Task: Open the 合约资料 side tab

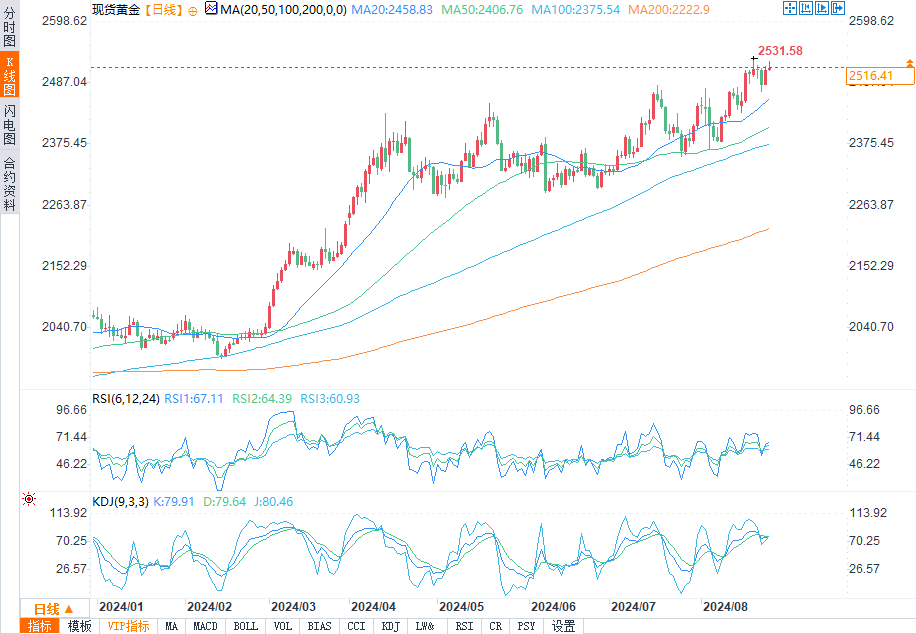Action: click(x=9, y=183)
